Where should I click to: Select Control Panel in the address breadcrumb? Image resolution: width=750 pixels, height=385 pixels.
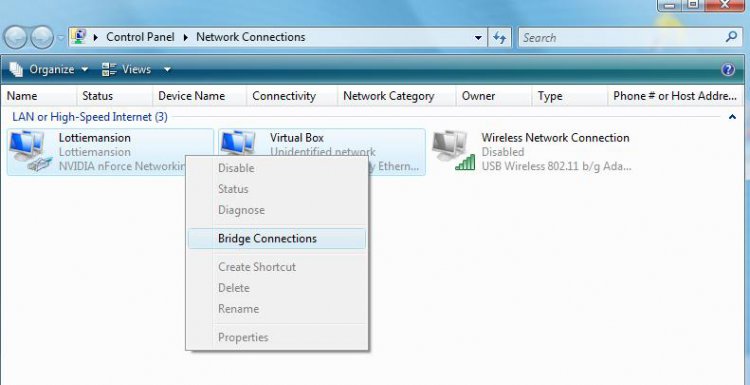point(140,37)
